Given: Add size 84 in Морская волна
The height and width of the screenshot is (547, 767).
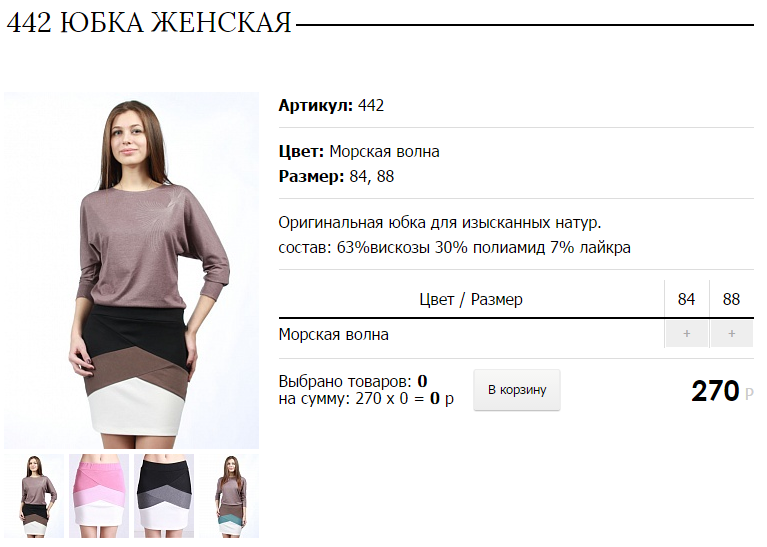Looking at the screenshot, I should [686, 334].
